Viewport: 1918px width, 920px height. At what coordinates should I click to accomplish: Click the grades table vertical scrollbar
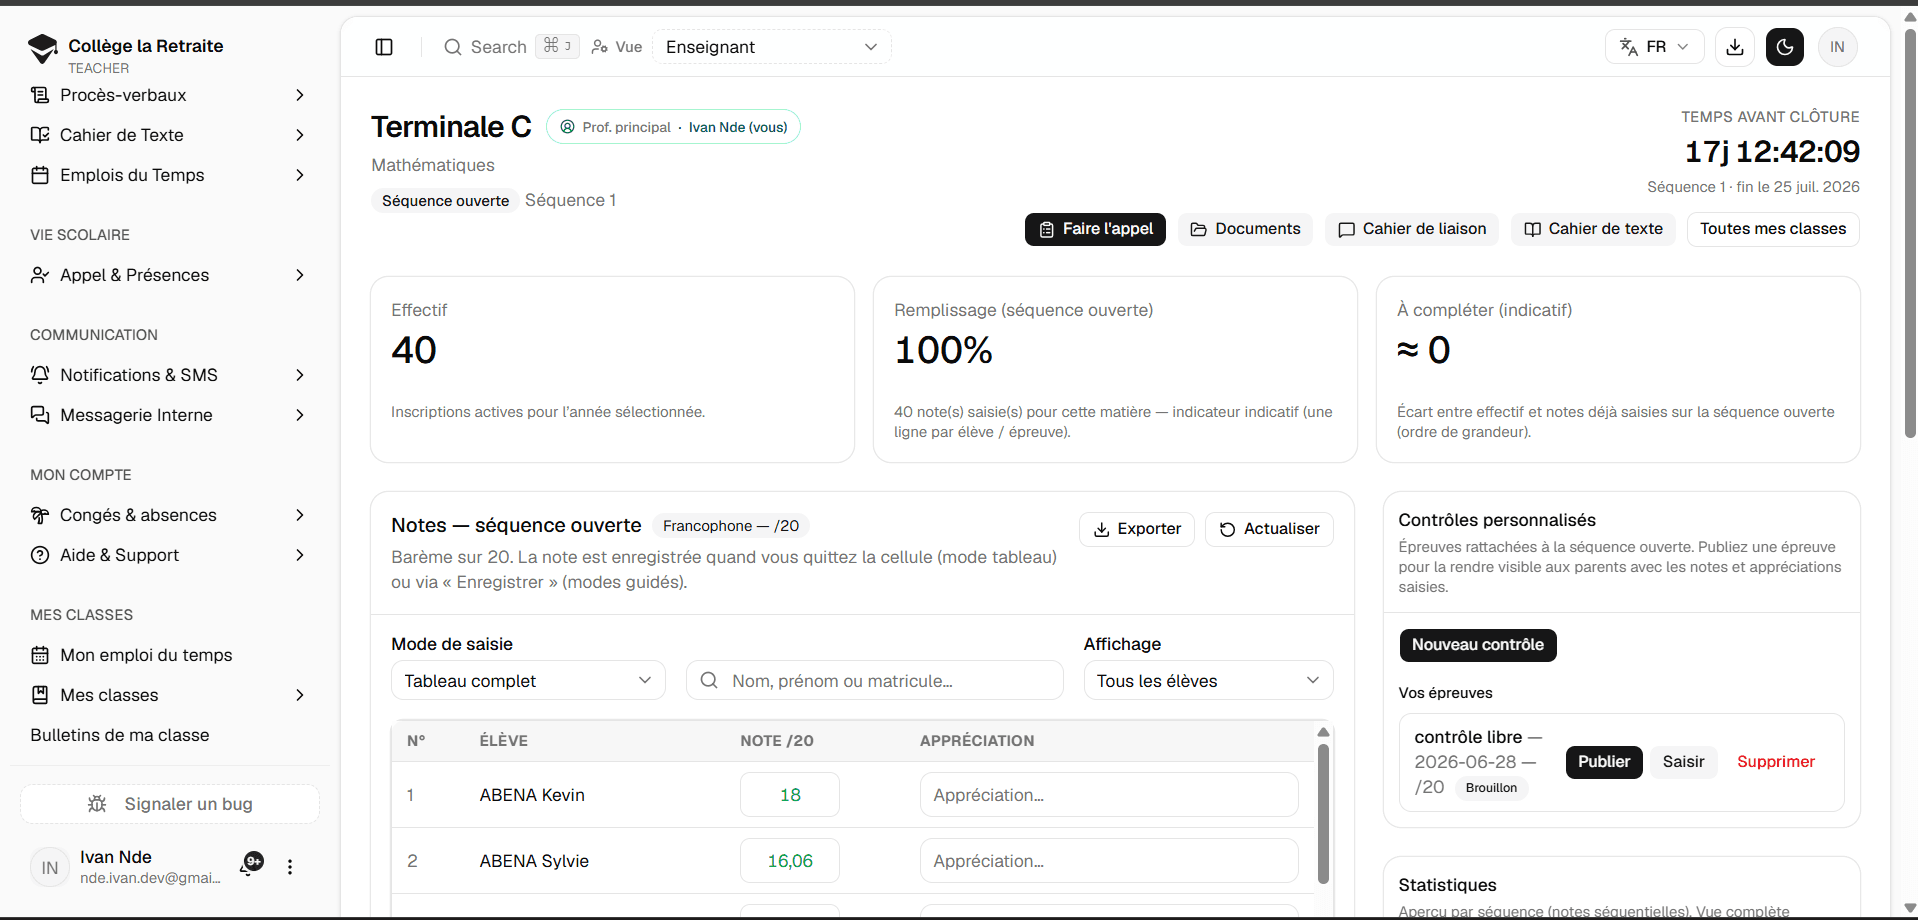(x=1323, y=814)
